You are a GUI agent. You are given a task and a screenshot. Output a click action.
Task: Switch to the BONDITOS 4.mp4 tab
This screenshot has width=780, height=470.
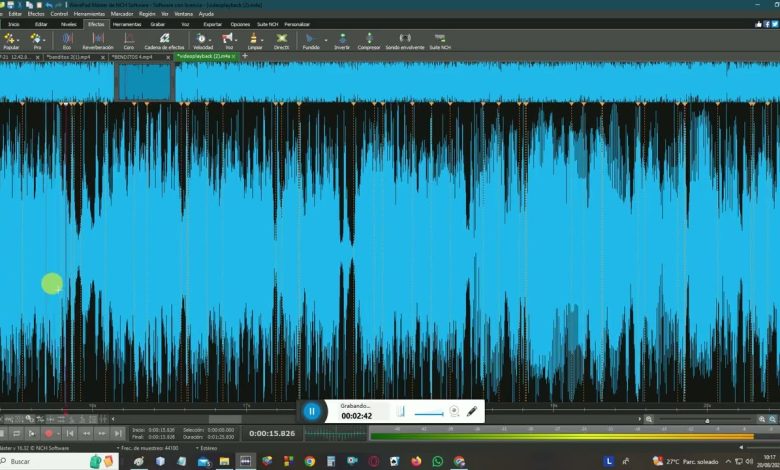(x=132, y=57)
